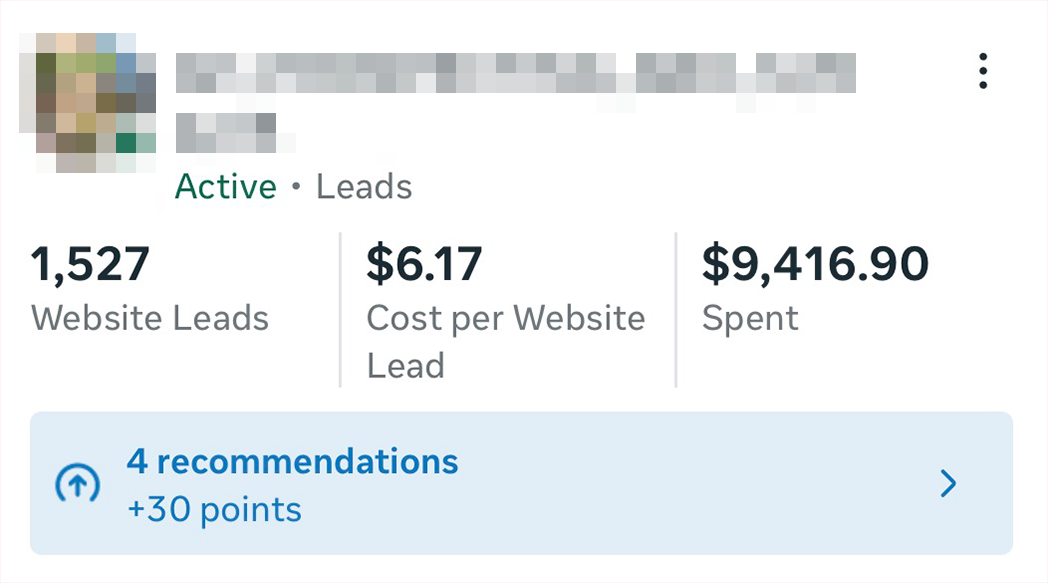The width and height of the screenshot is (1048, 583).
Task: Click the Leads objective label
Action: 364,187
